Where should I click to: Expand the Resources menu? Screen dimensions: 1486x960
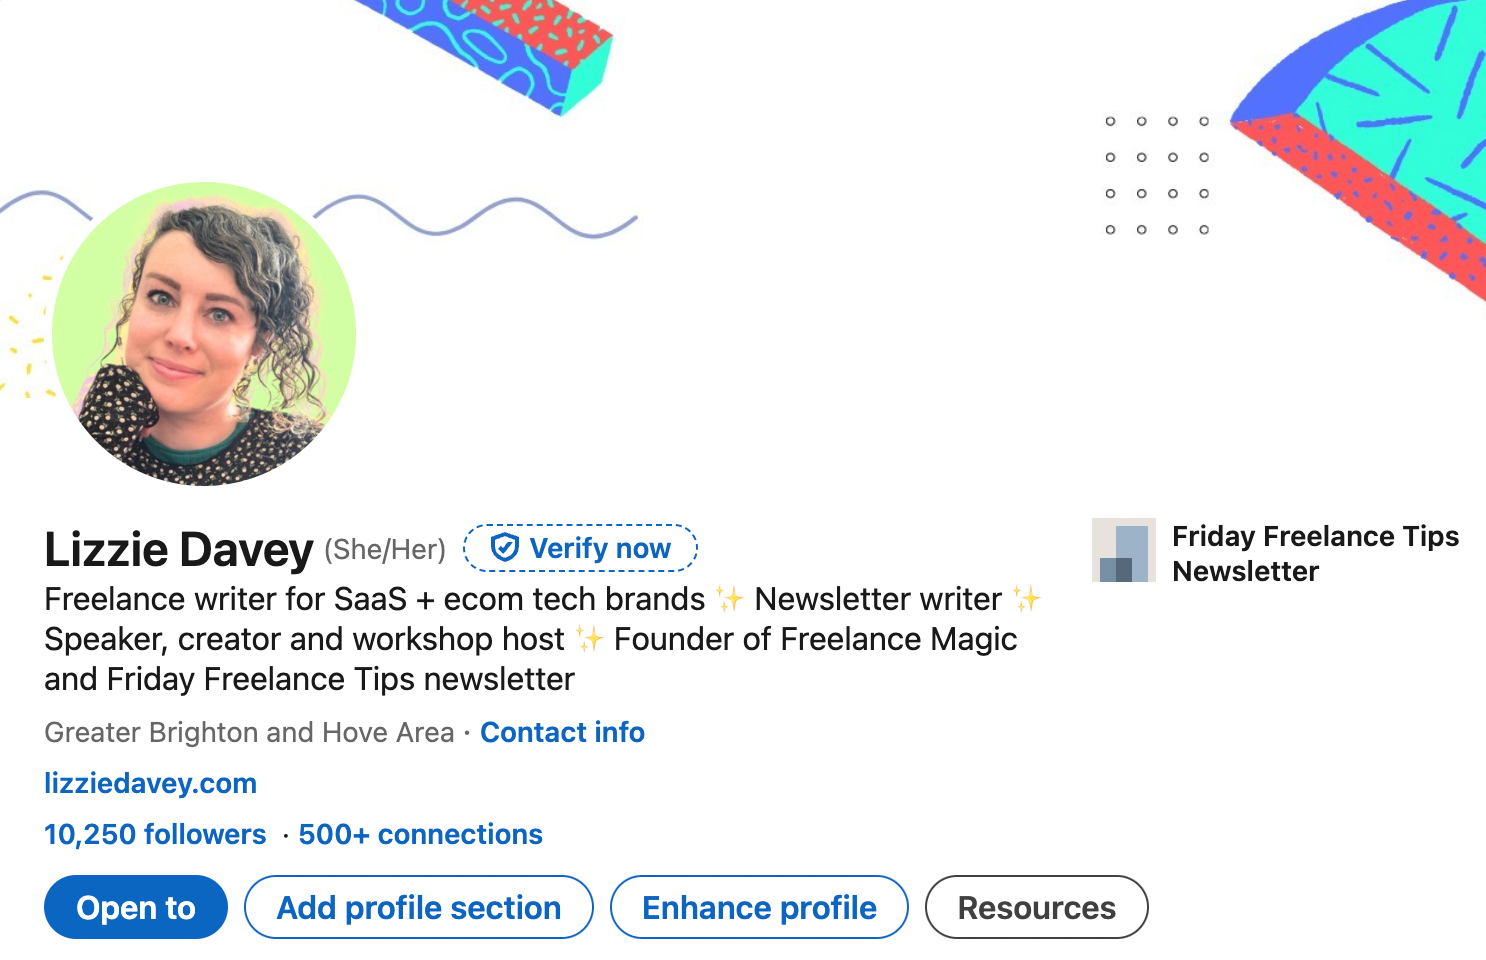click(x=1036, y=907)
